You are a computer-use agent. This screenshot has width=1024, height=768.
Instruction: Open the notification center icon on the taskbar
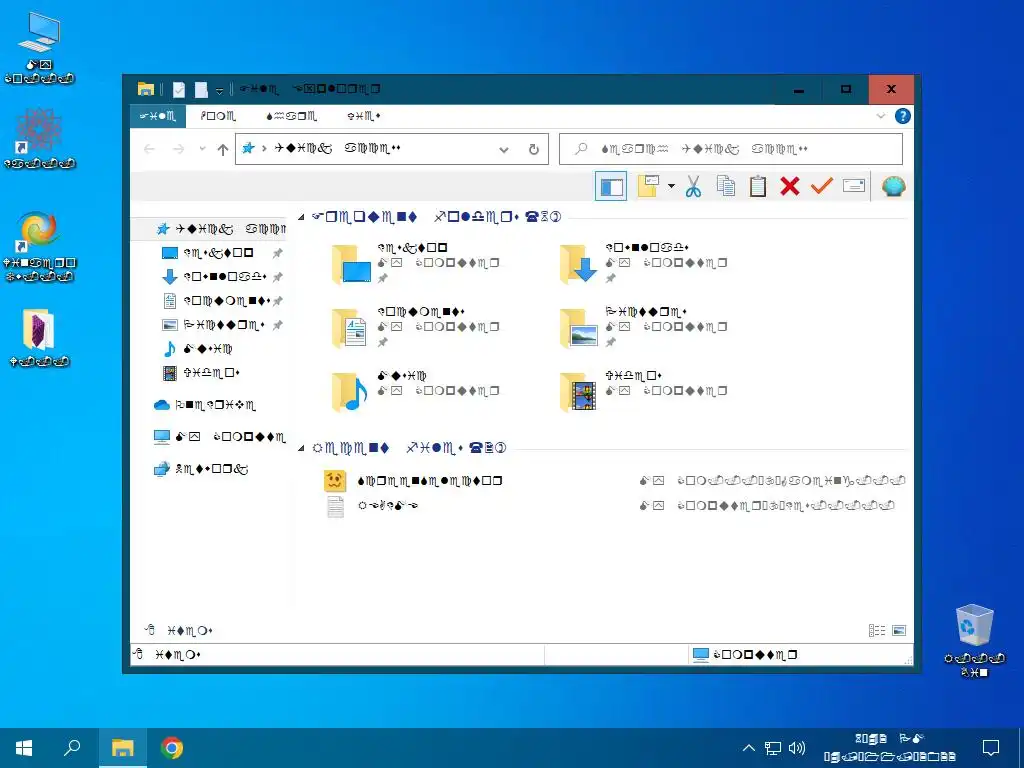(991, 748)
